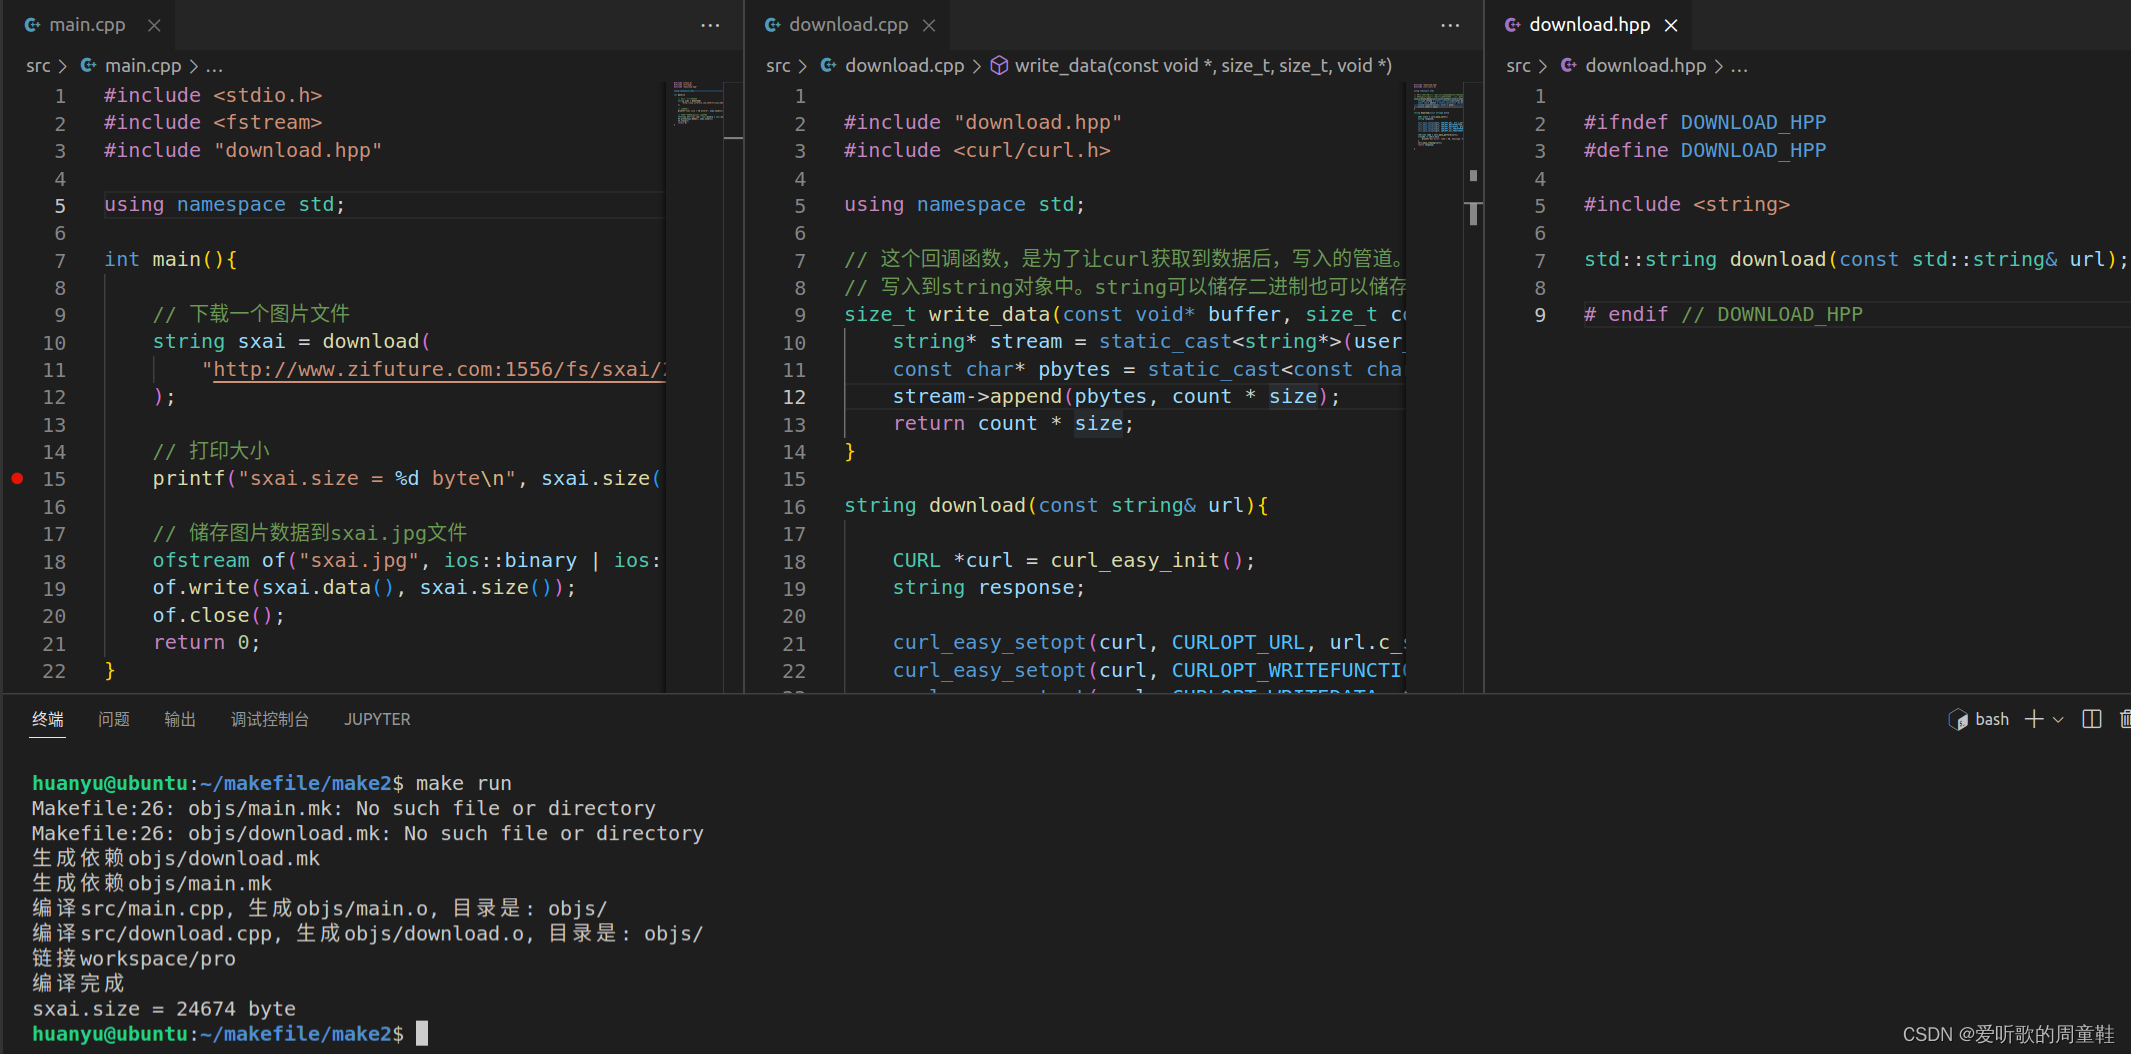Click 'sxai.size = 24674 byte' terminal output
The image size is (2131, 1054).
(164, 1009)
